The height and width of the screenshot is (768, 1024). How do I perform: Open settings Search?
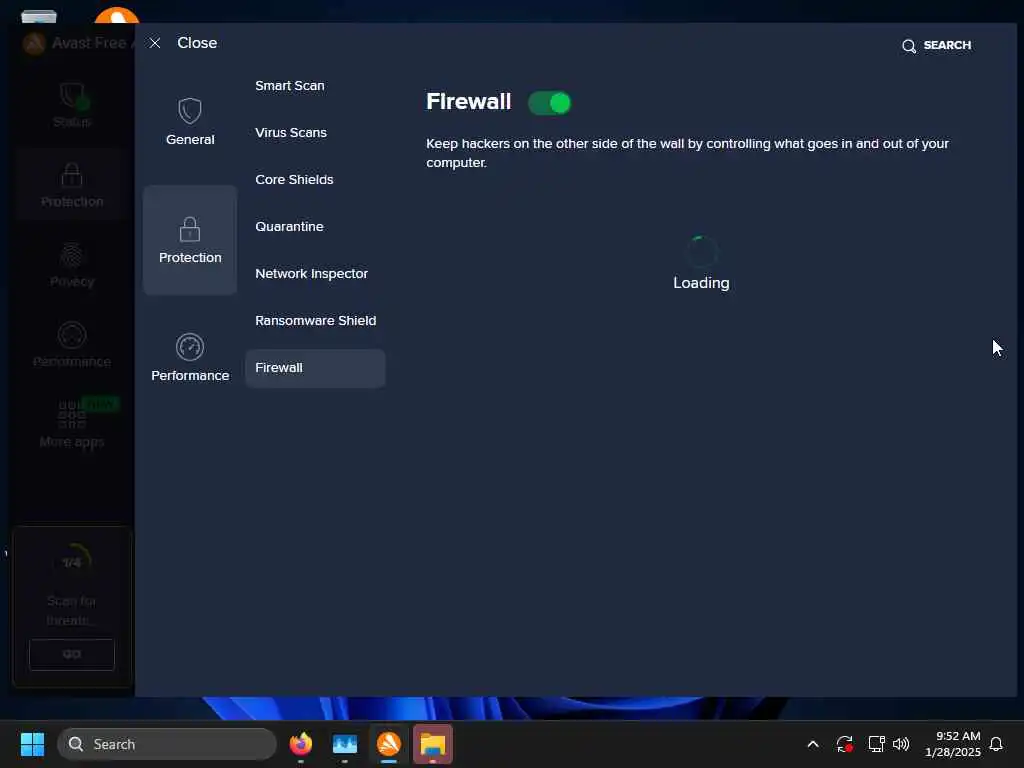pyautogui.click(x=936, y=45)
